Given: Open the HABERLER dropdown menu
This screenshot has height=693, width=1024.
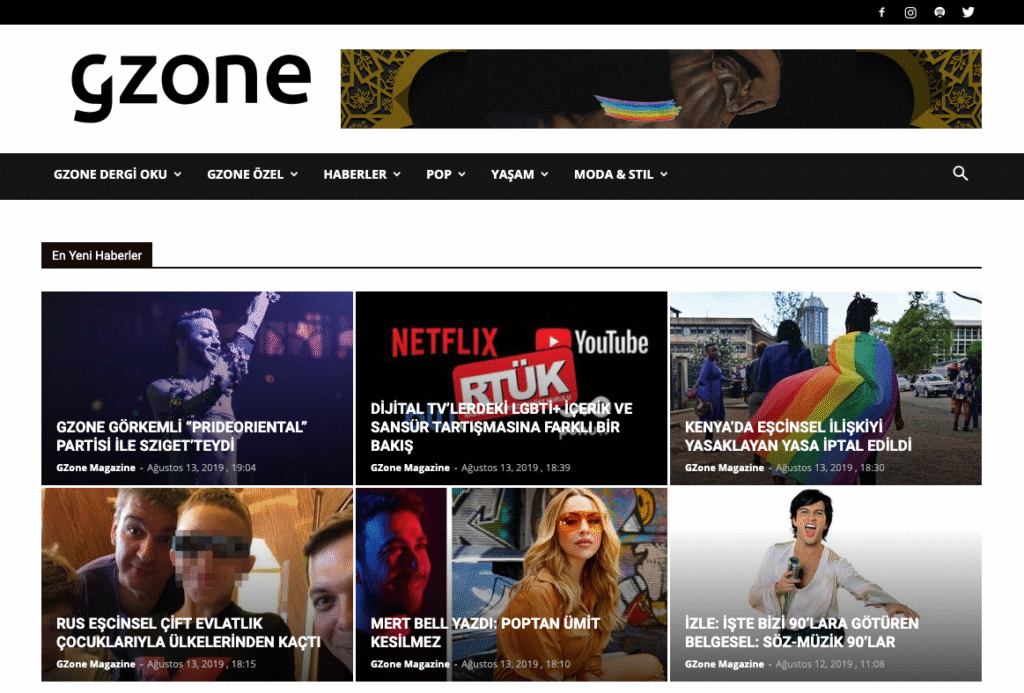Looking at the screenshot, I should click(x=361, y=174).
